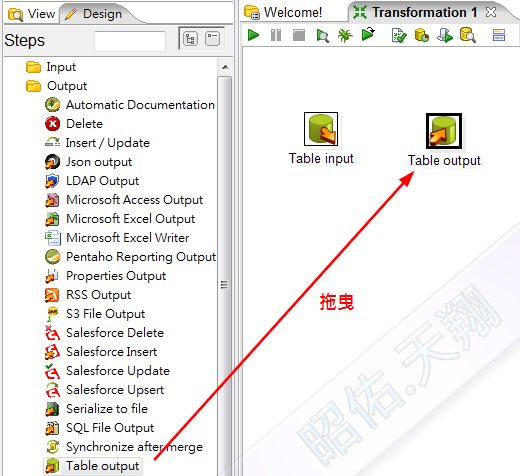Select the S3 File Output step
Screen dimensions: 520x476
pos(95,314)
